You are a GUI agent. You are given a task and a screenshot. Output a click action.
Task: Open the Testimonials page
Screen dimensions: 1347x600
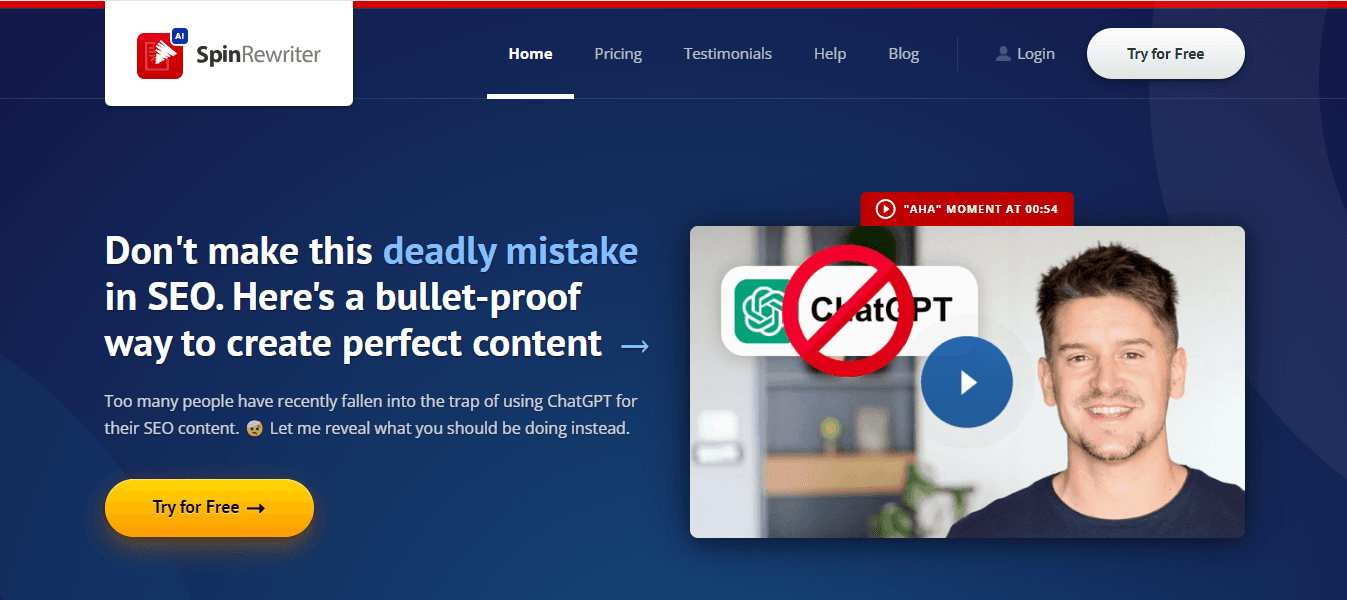(728, 54)
